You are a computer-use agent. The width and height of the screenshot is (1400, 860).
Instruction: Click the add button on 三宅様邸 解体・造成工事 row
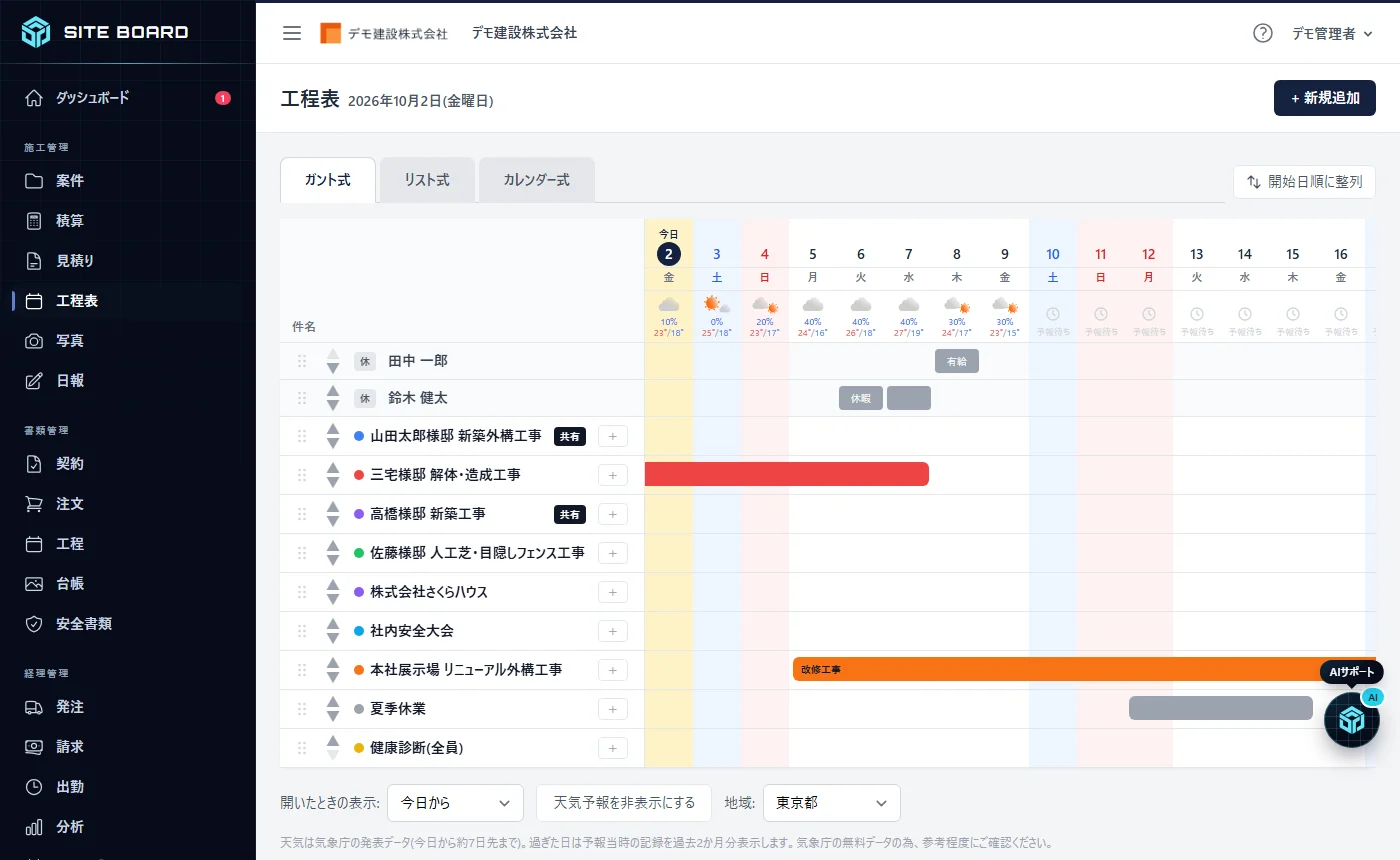pyautogui.click(x=613, y=475)
